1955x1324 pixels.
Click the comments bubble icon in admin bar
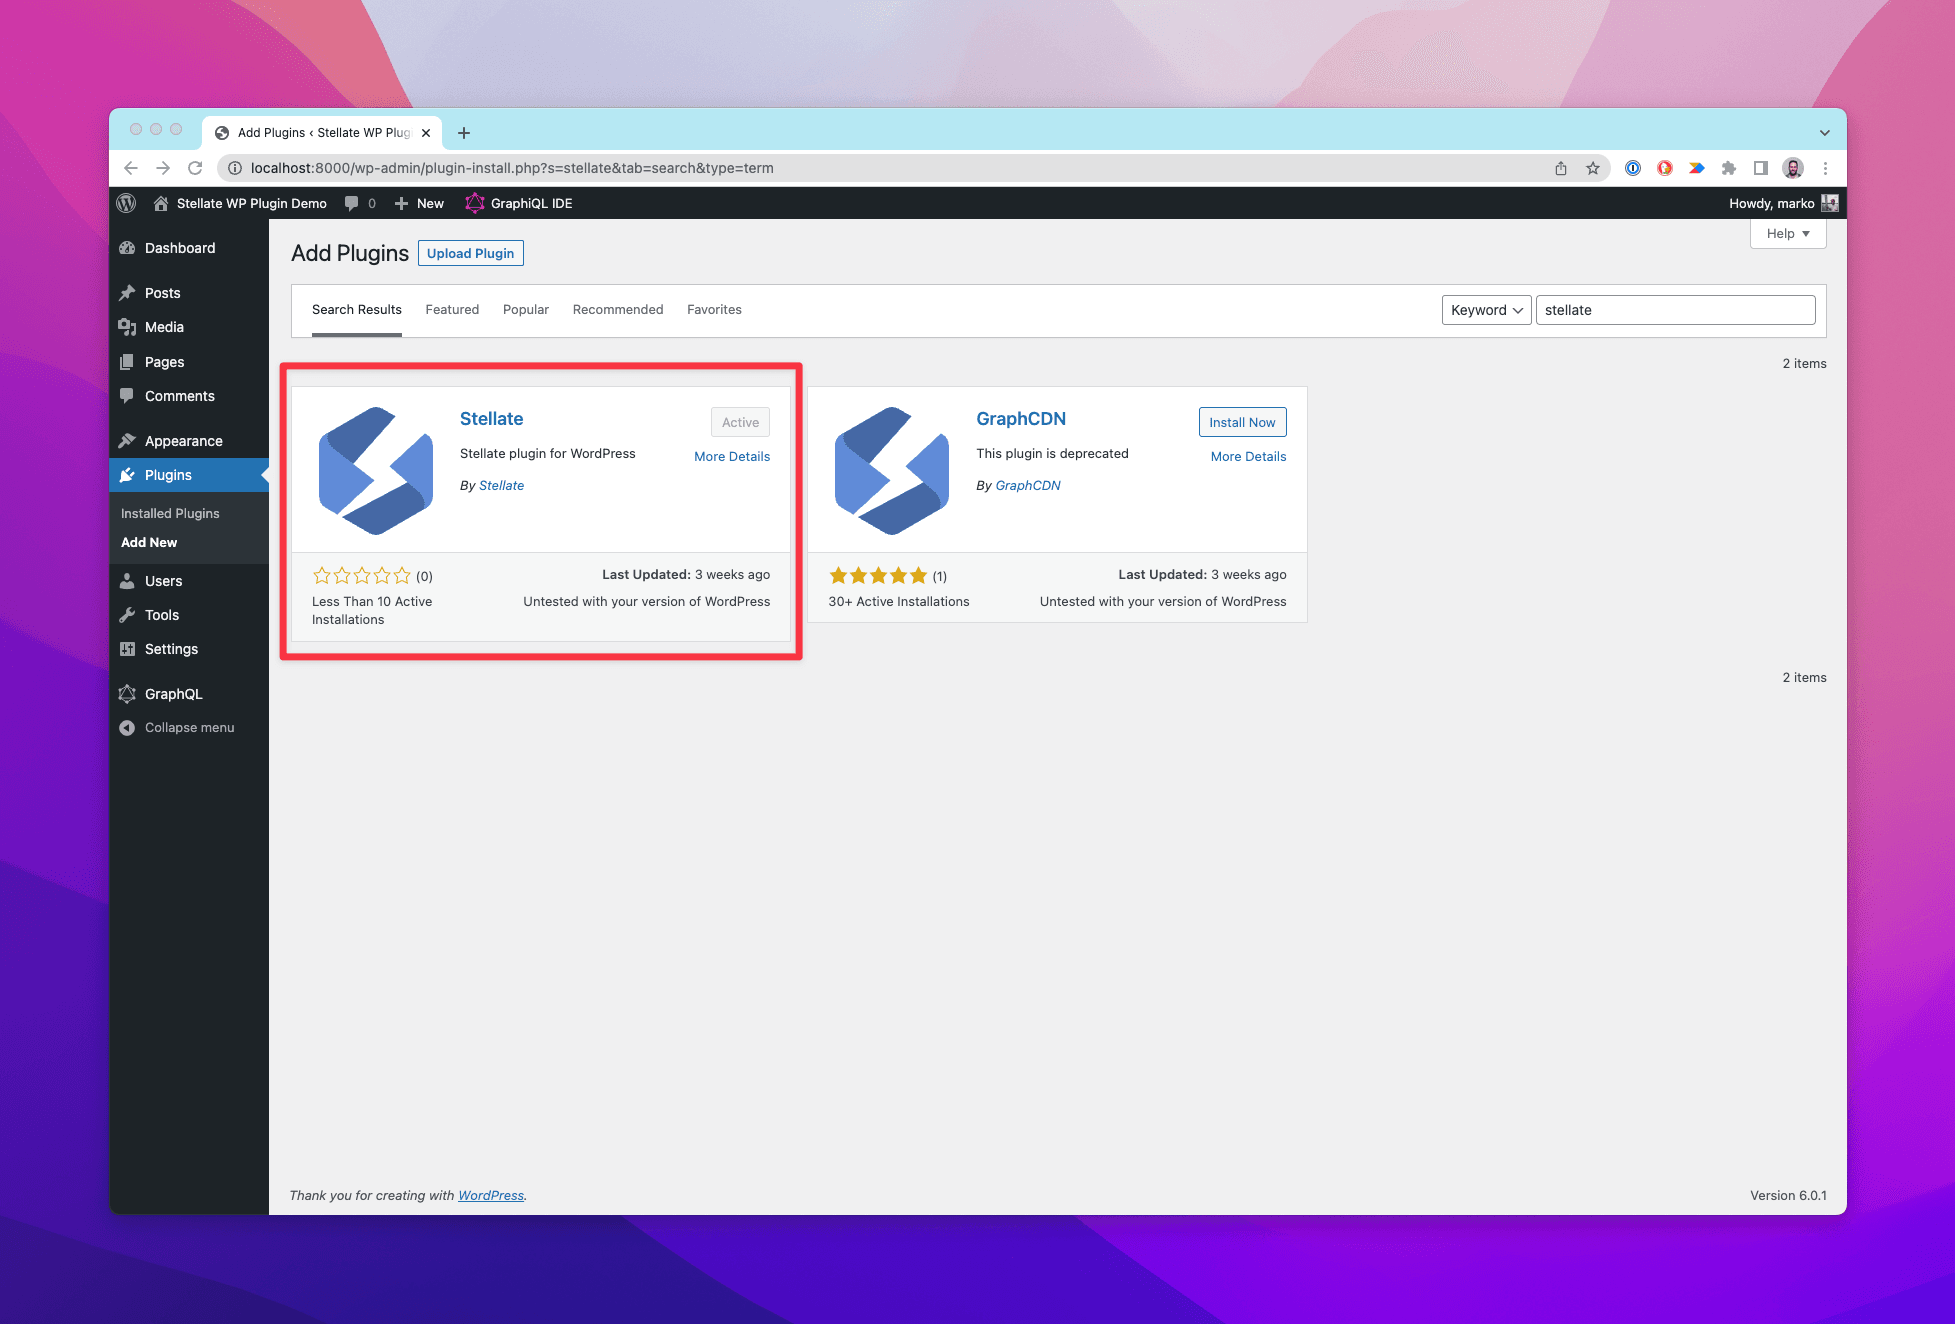(x=352, y=202)
